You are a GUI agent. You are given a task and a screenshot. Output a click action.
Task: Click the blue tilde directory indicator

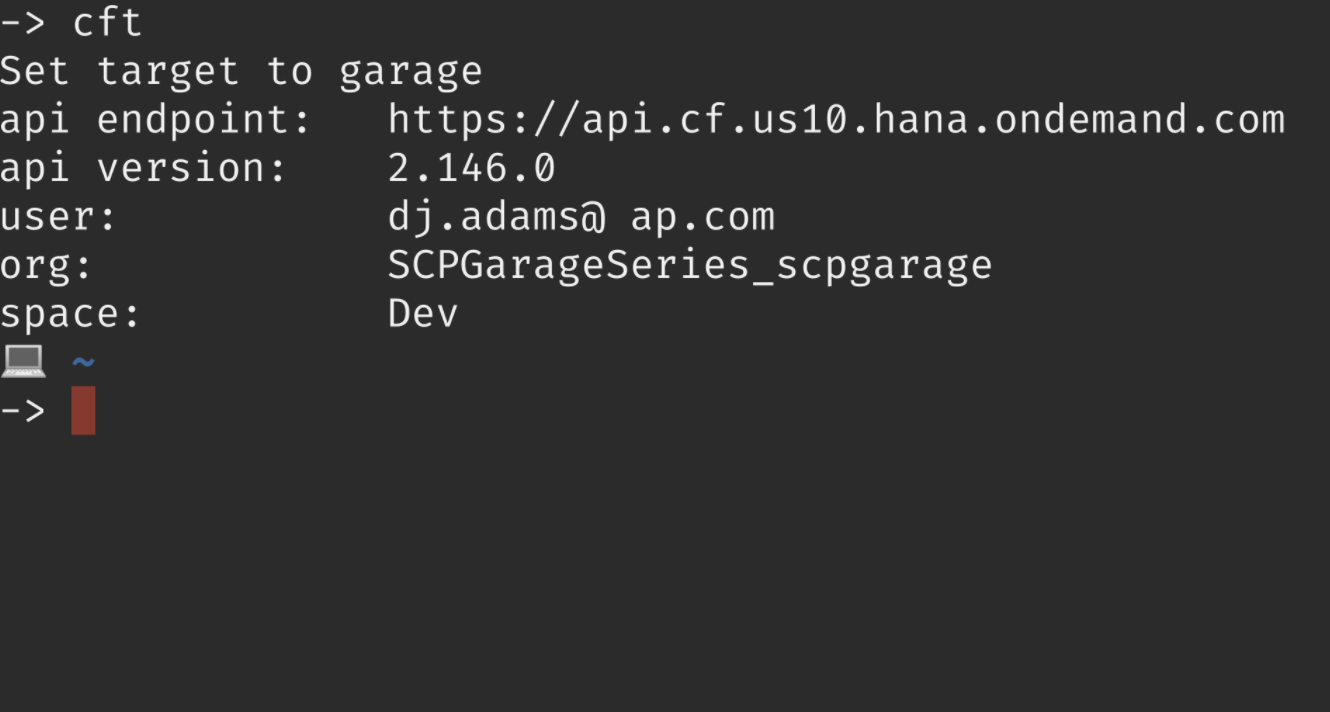[x=84, y=362]
